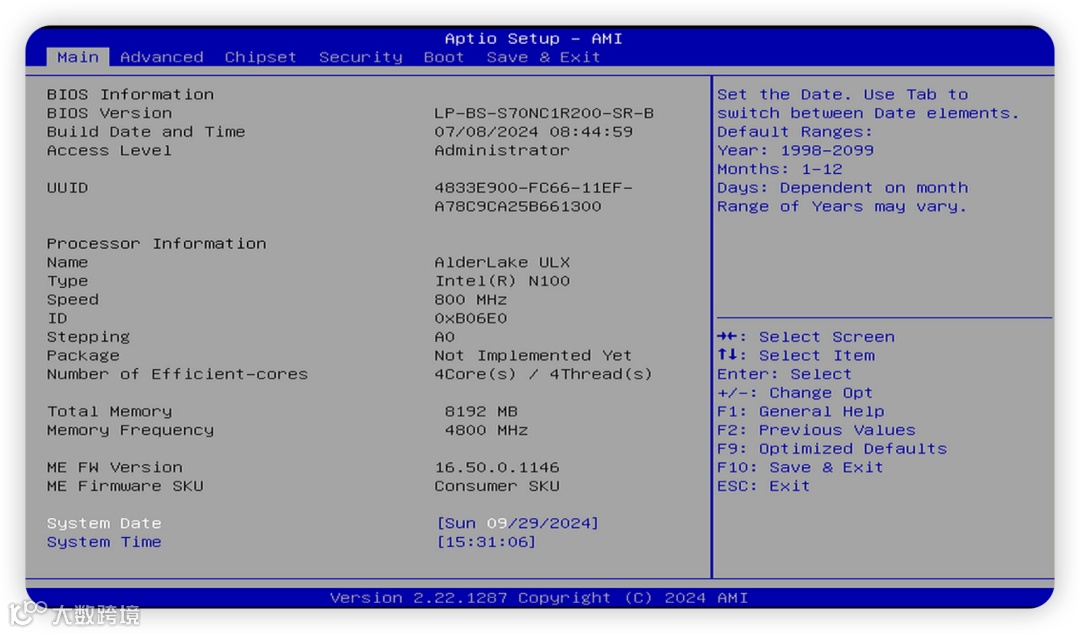Screen dimensions: 1080x634
Task: Click the Aptio Setup - AMI title
Action: (534, 39)
